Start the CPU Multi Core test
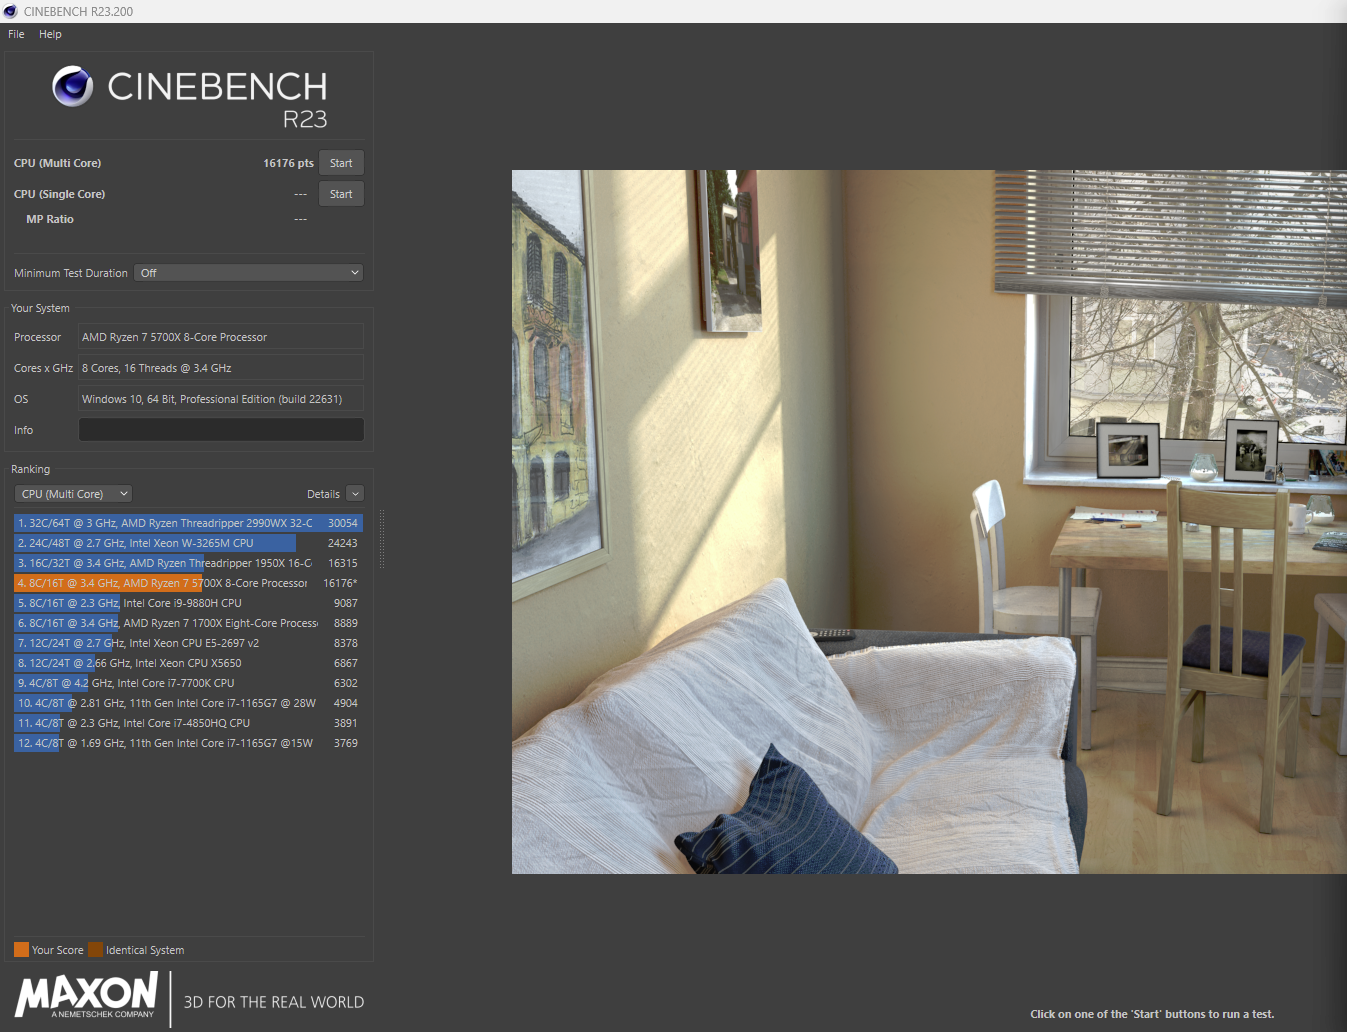The height and width of the screenshot is (1032, 1347). pos(341,163)
